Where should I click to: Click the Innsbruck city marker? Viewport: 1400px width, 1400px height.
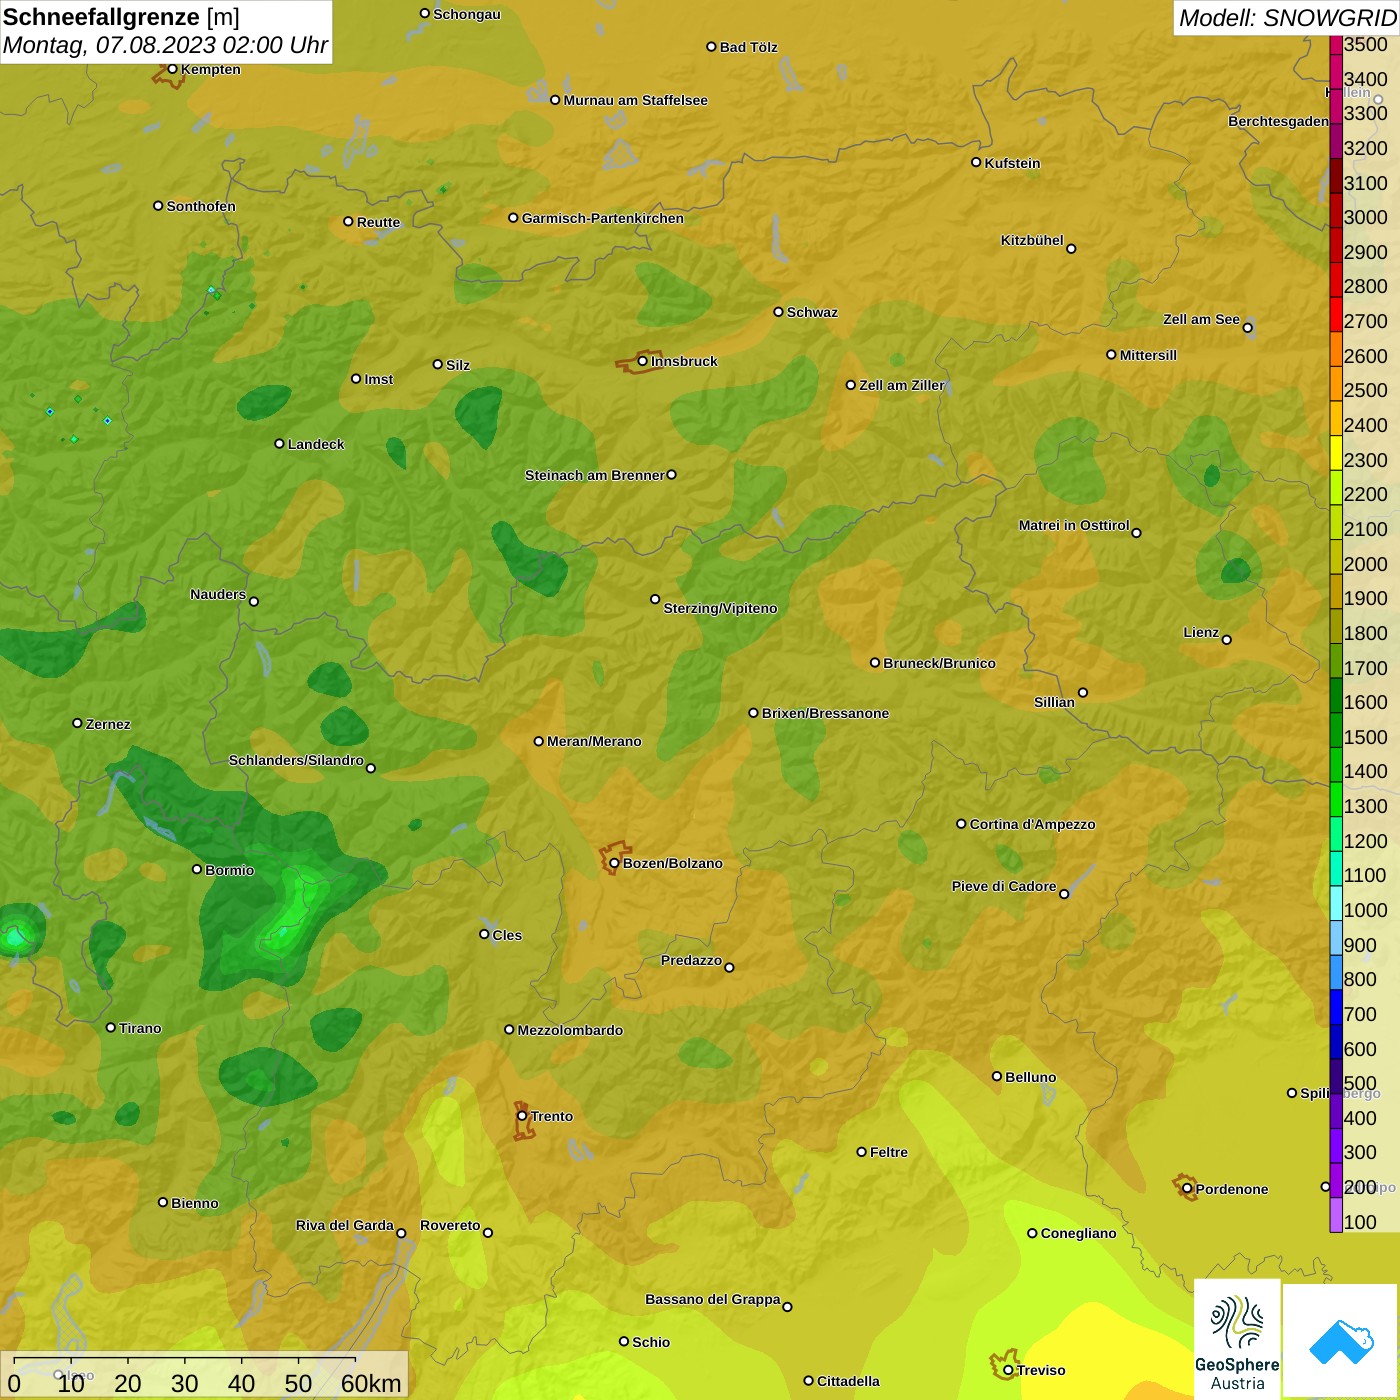(x=642, y=361)
